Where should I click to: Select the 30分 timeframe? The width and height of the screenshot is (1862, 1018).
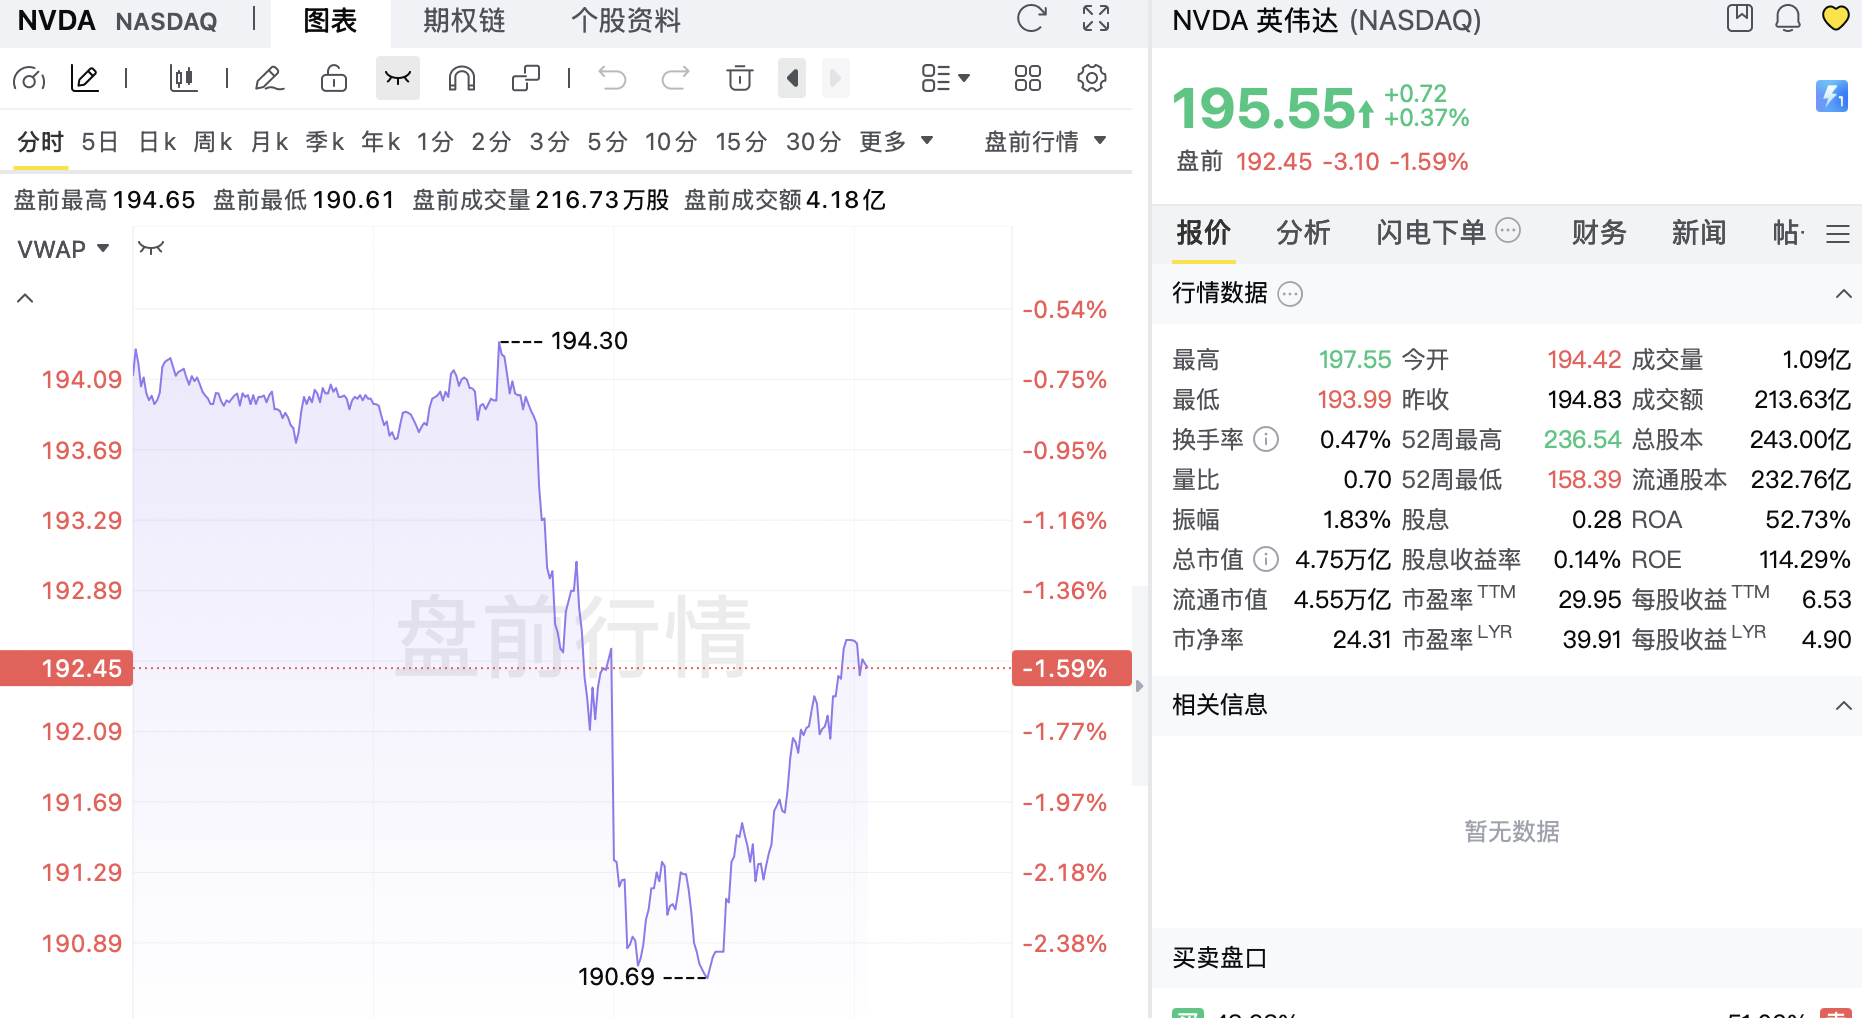813,142
